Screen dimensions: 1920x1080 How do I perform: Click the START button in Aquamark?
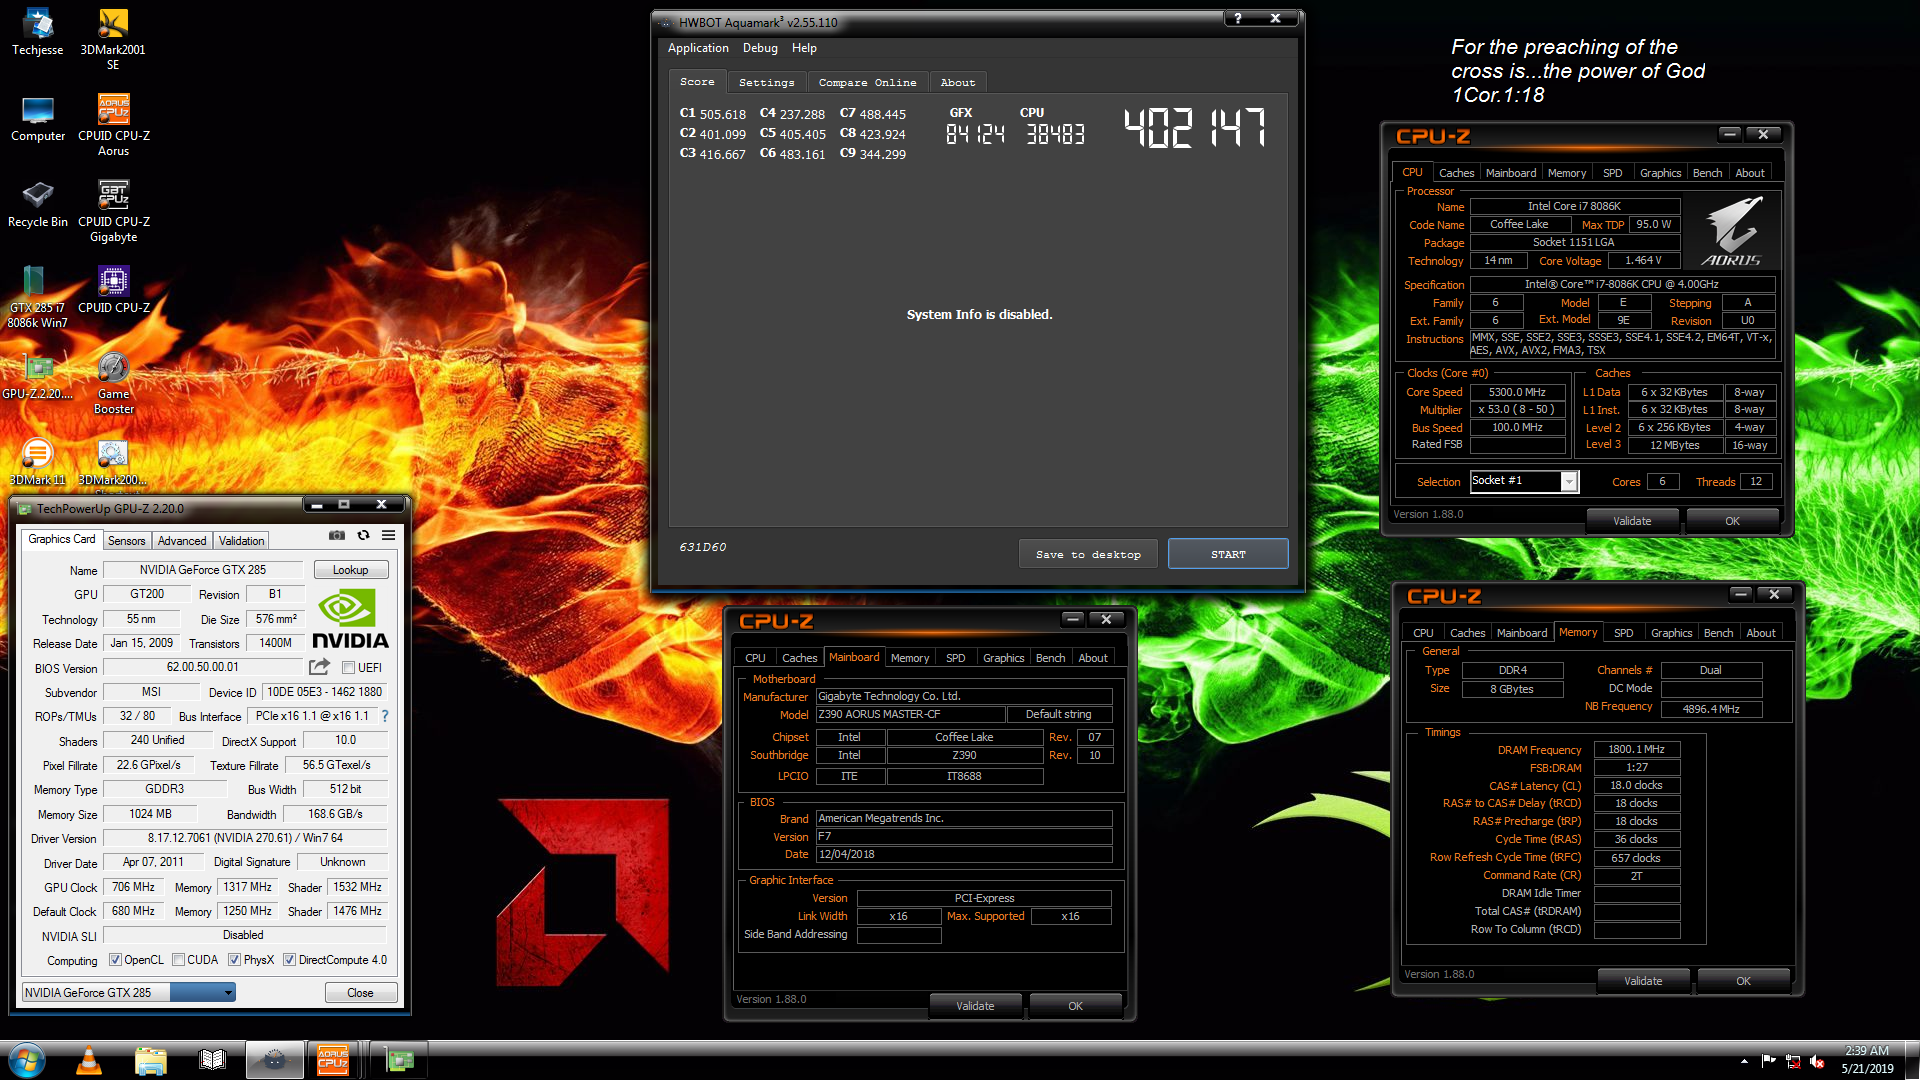pos(1228,554)
